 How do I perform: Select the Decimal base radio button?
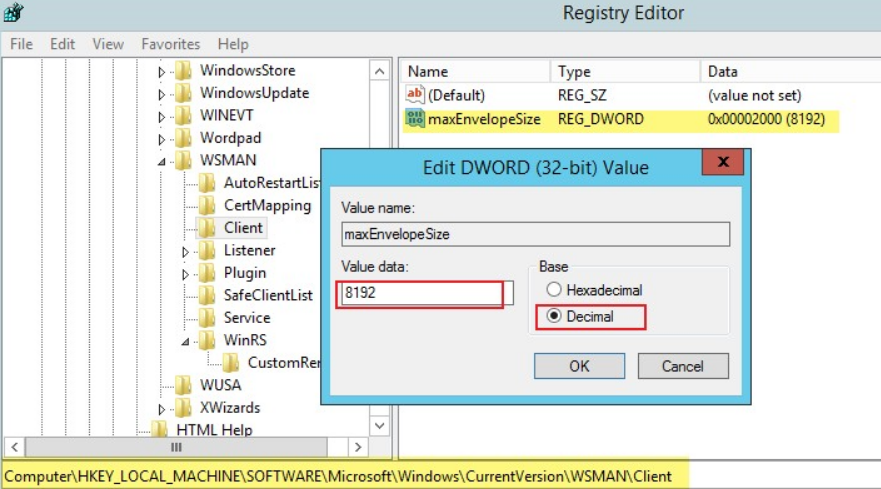(554, 316)
